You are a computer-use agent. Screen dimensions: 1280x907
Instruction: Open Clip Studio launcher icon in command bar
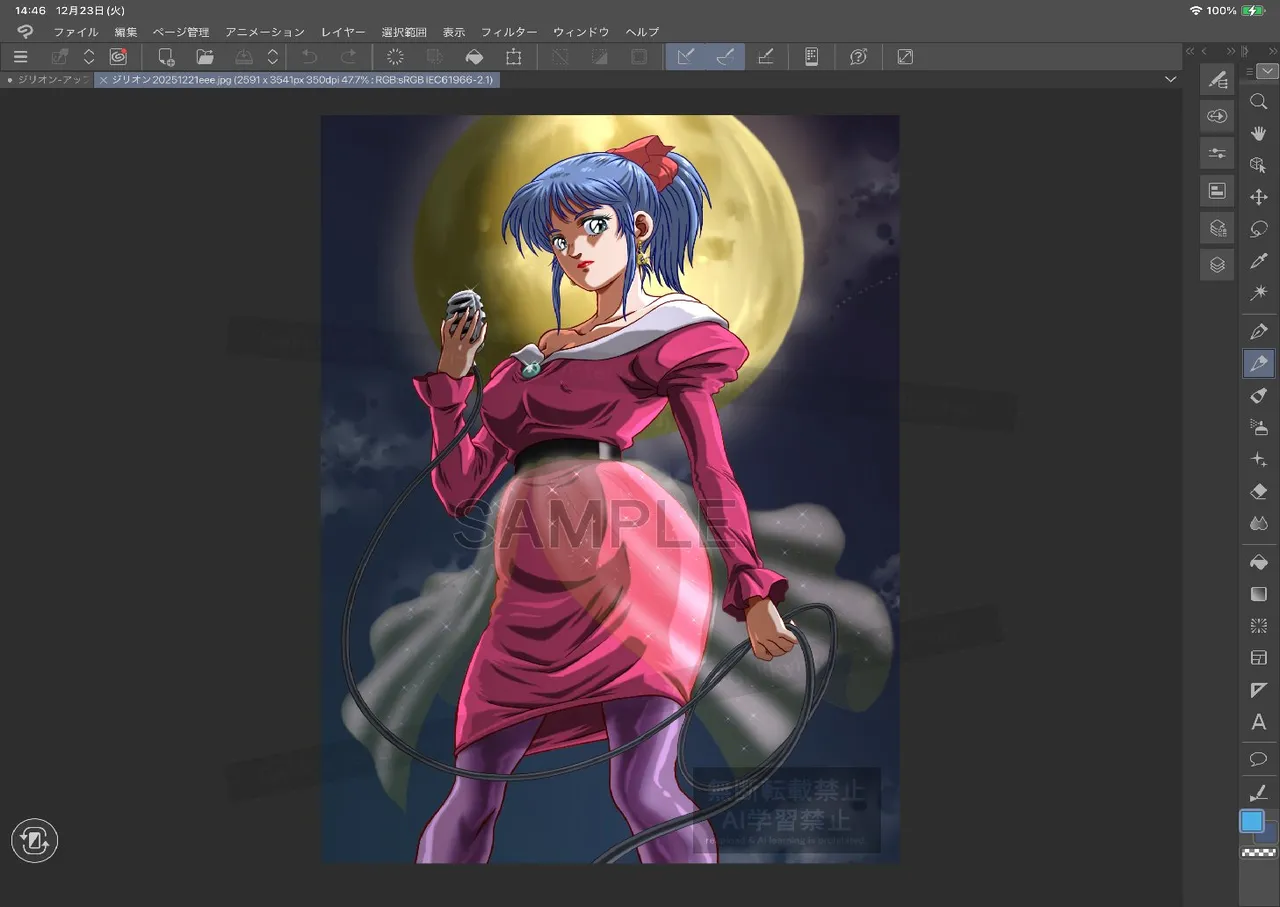(118, 57)
